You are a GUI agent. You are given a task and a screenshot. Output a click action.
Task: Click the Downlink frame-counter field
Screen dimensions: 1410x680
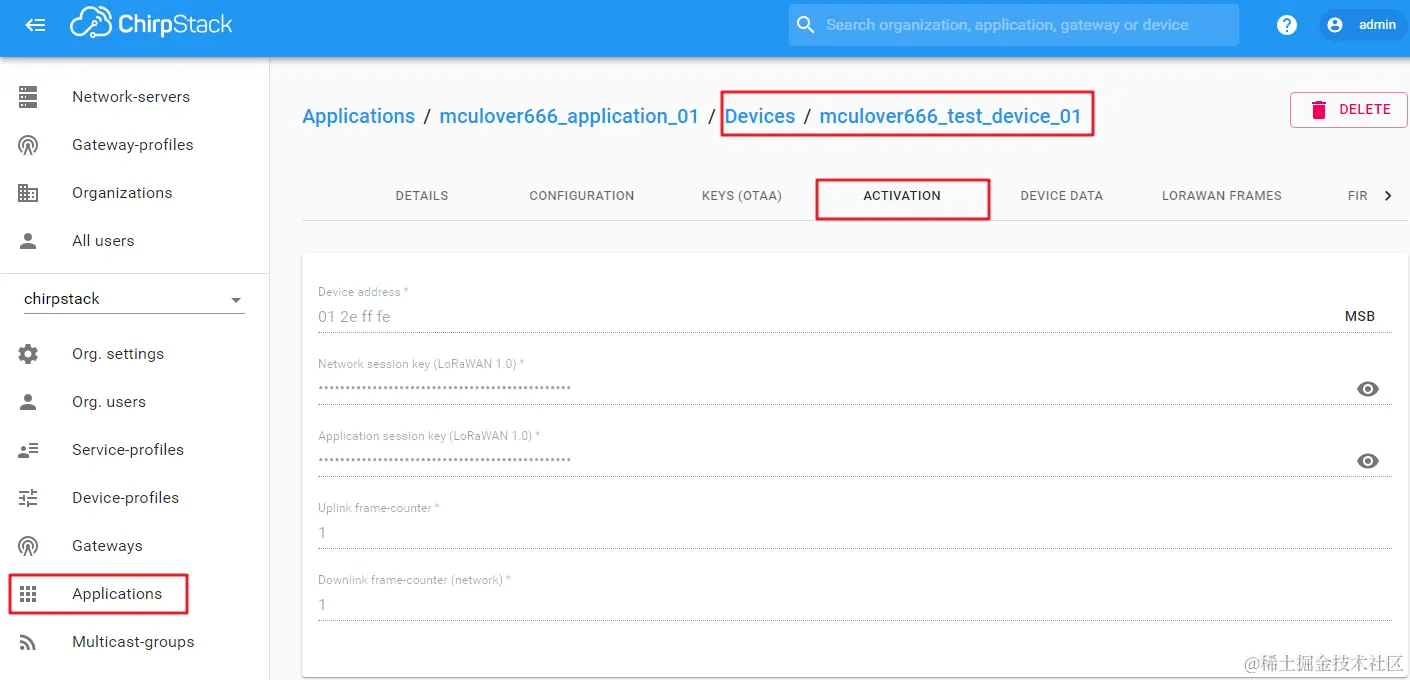[855, 604]
